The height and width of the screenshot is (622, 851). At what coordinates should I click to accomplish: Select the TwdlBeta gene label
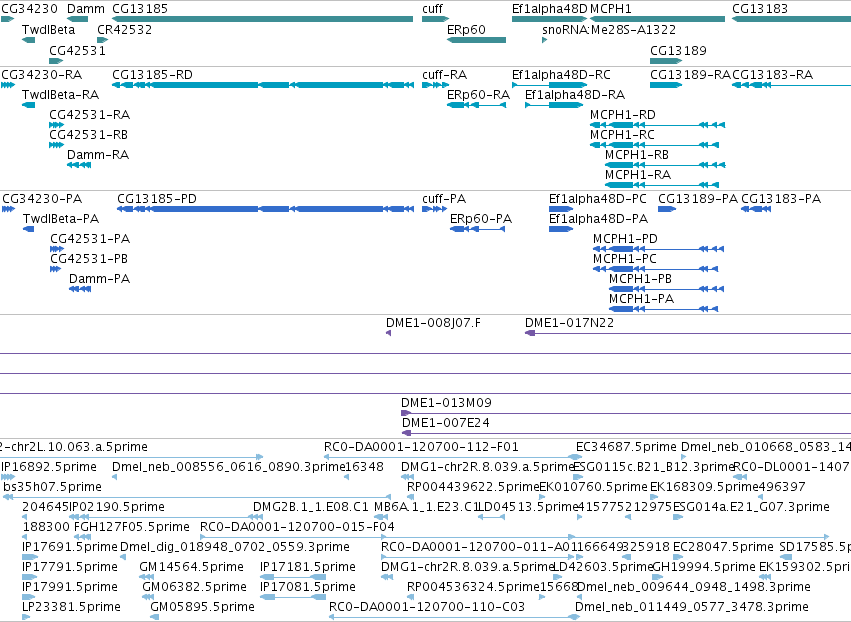coord(48,30)
